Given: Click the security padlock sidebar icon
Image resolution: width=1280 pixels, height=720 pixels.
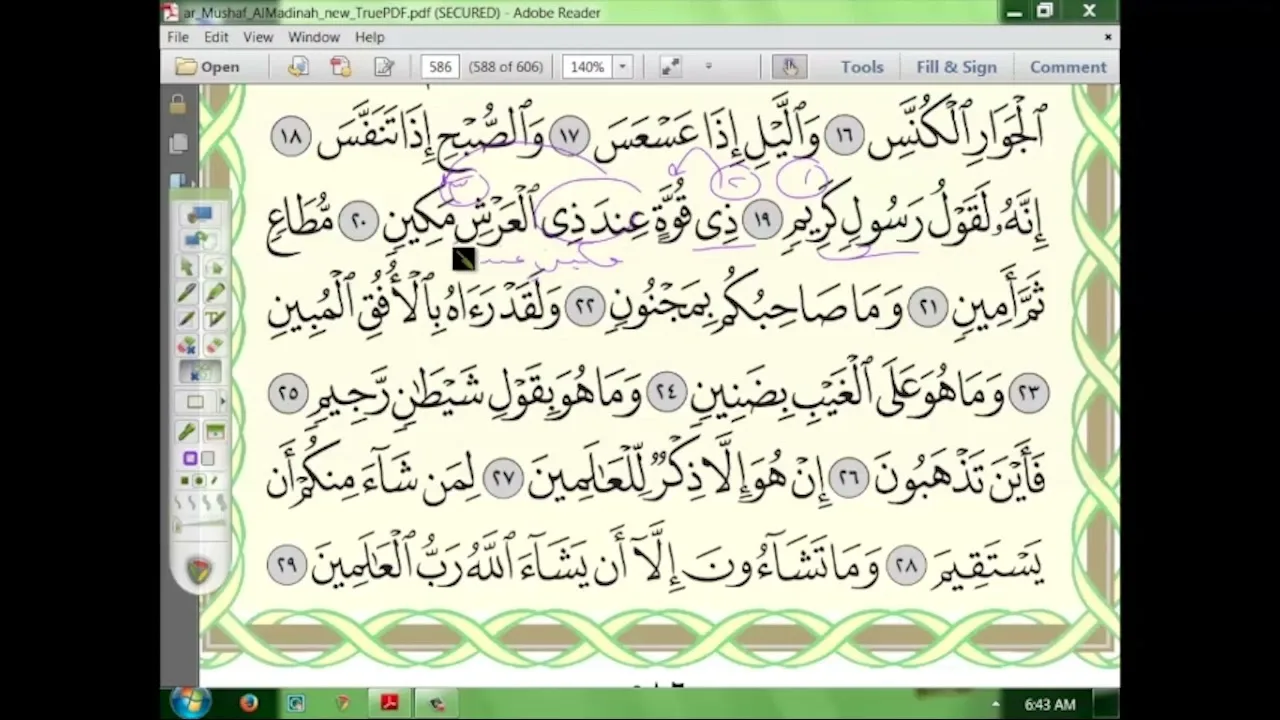Looking at the screenshot, I should pyautogui.click(x=178, y=105).
